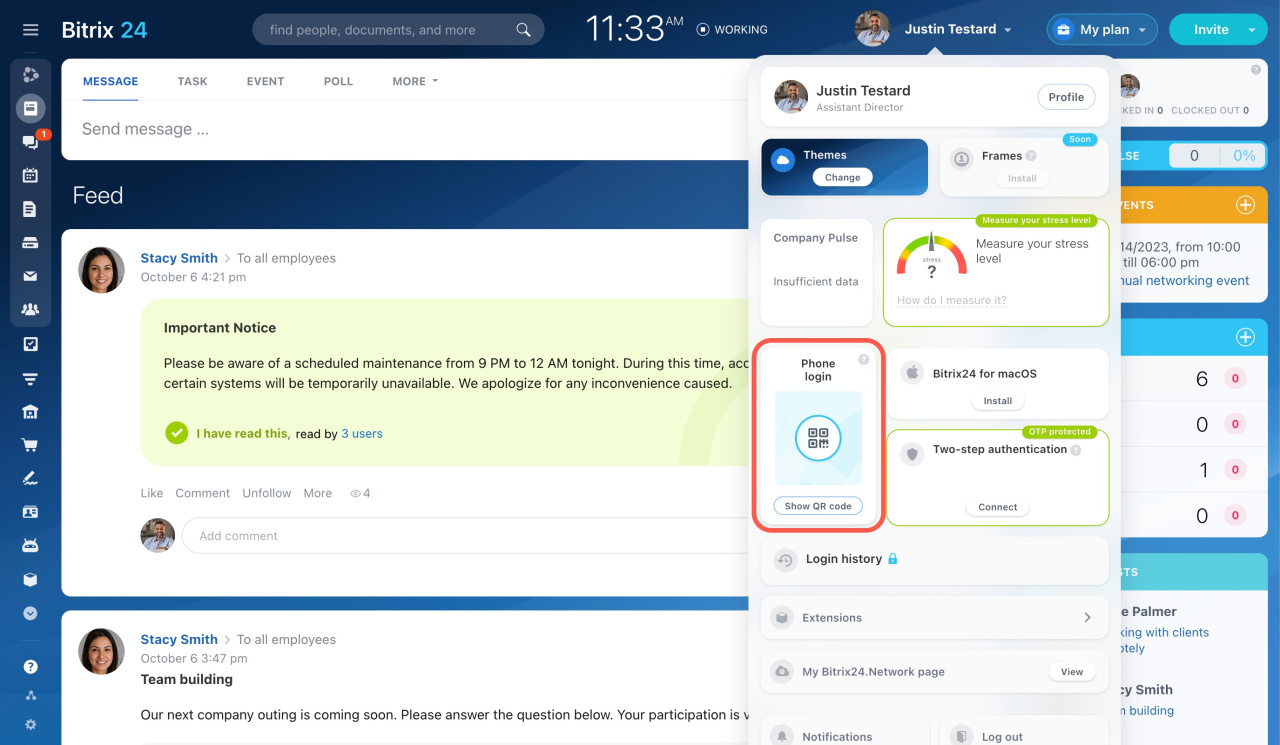Click More under the Important Notice post
This screenshot has width=1280, height=745.
click(x=318, y=493)
